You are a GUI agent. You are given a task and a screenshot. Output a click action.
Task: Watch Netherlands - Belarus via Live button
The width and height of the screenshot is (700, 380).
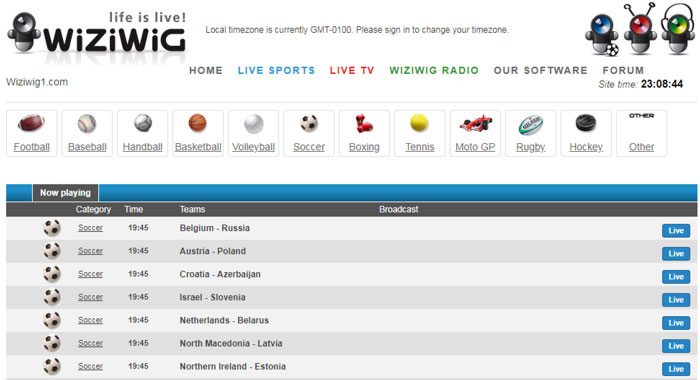[676, 323]
